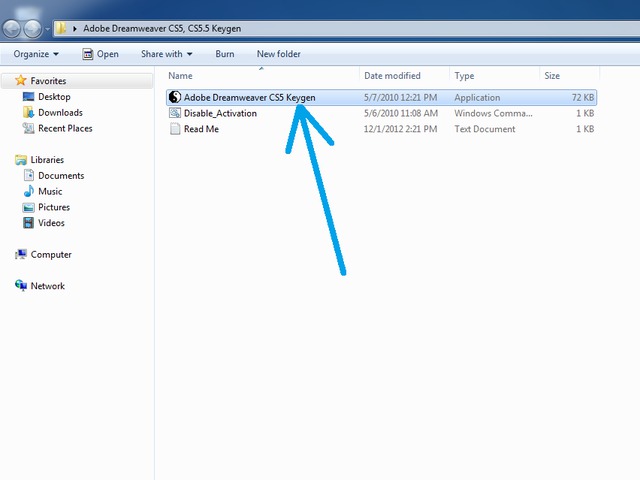Click the 5/7/2010 12:21 PM date cell
Image resolution: width=640 pixels, height=480 pixels.
[x=400, y=98]
